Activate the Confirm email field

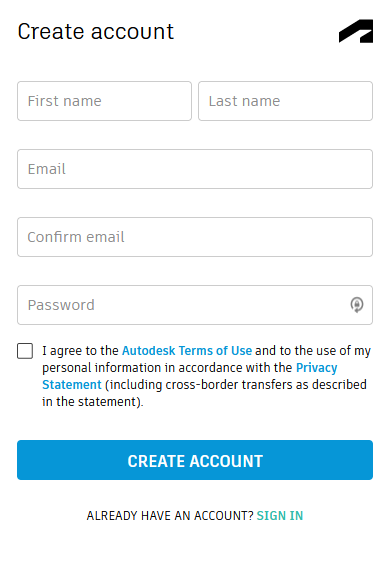[195, 237]
